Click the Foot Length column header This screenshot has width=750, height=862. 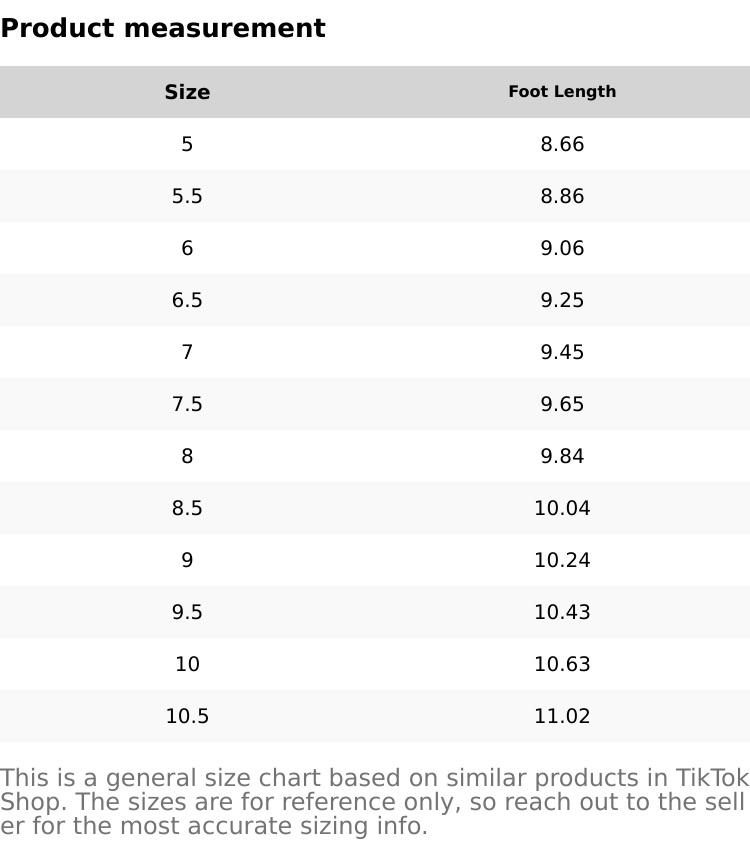[562, 92]
